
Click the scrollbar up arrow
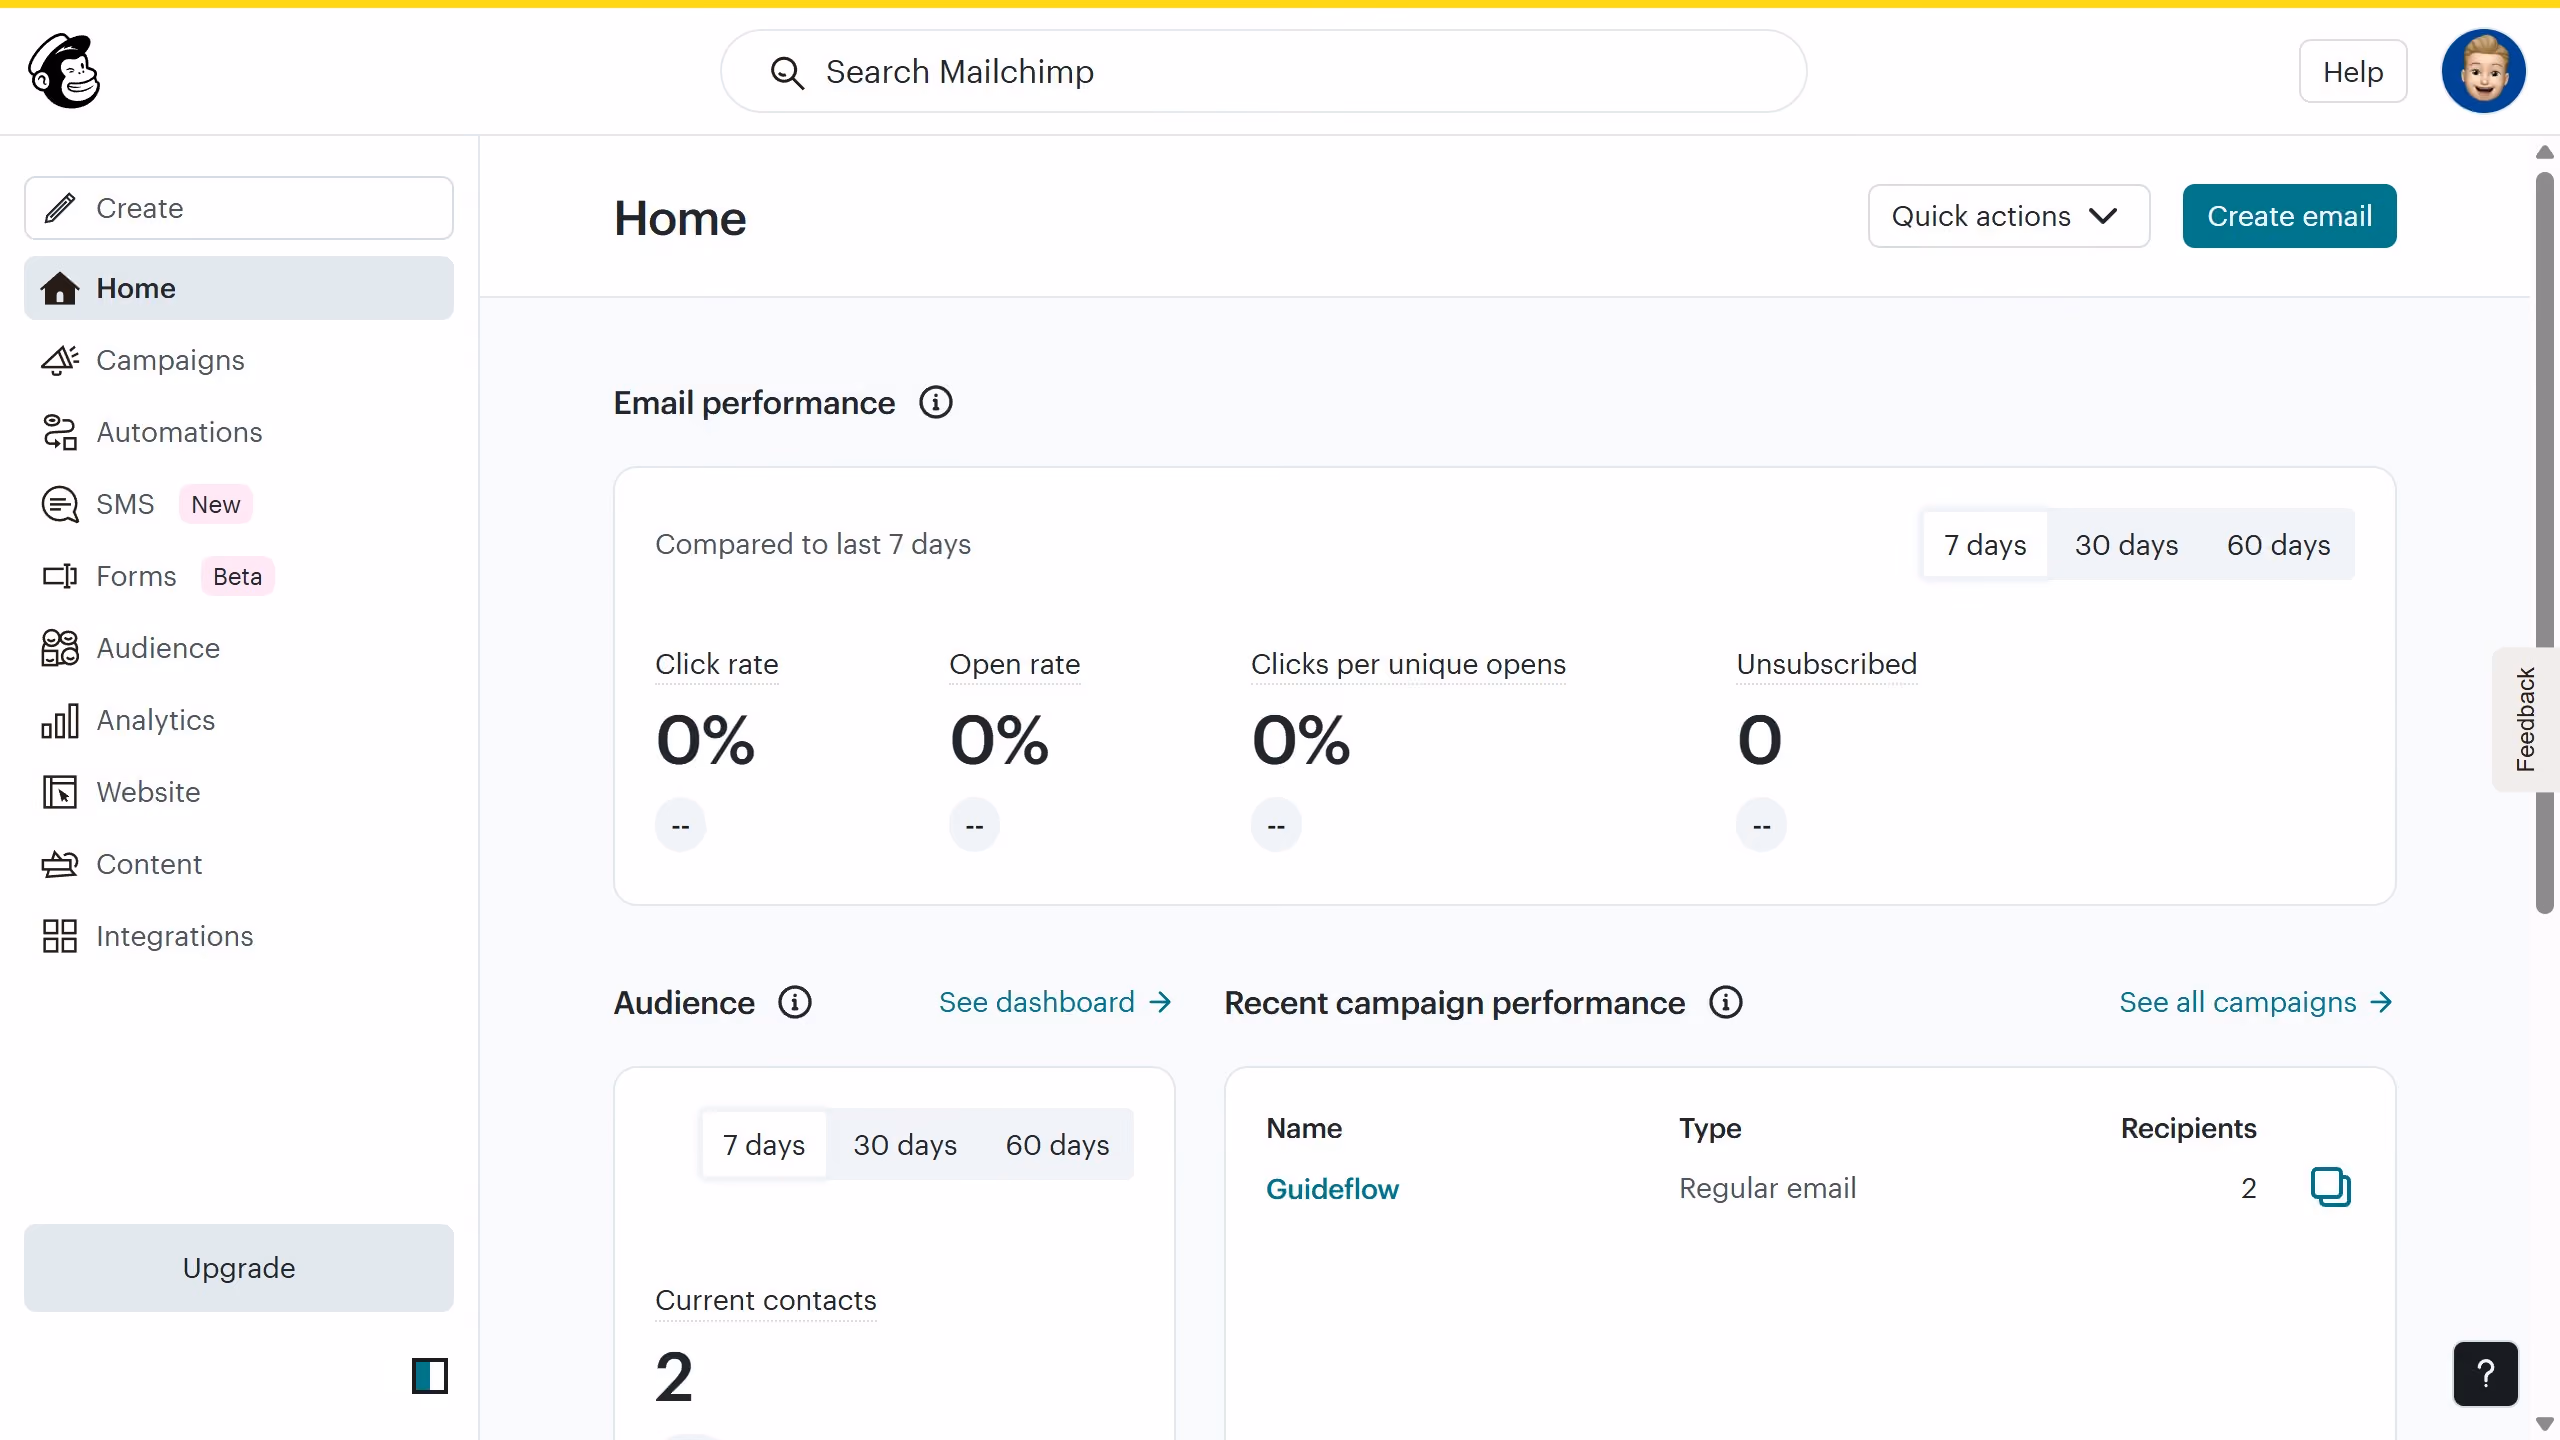[2544, 152]
